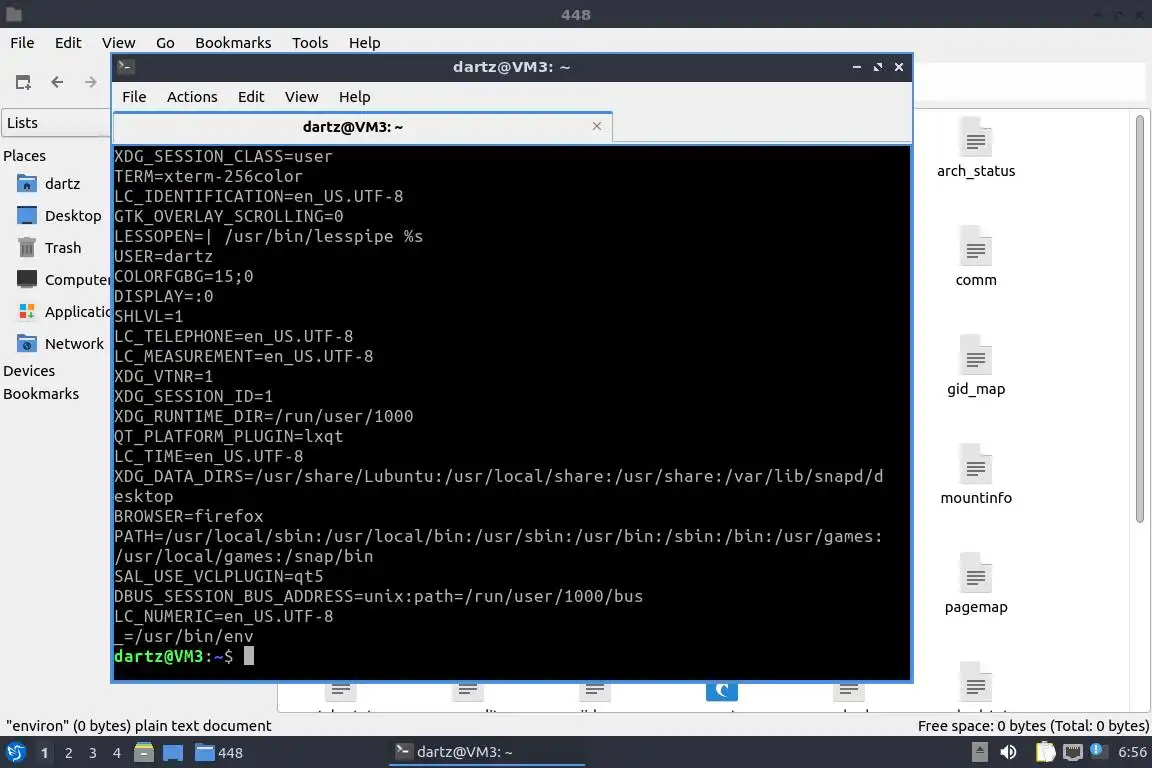Switch to virtual desktop 2
This screenshot has width=1152, height=768.
tap(68, 753)
